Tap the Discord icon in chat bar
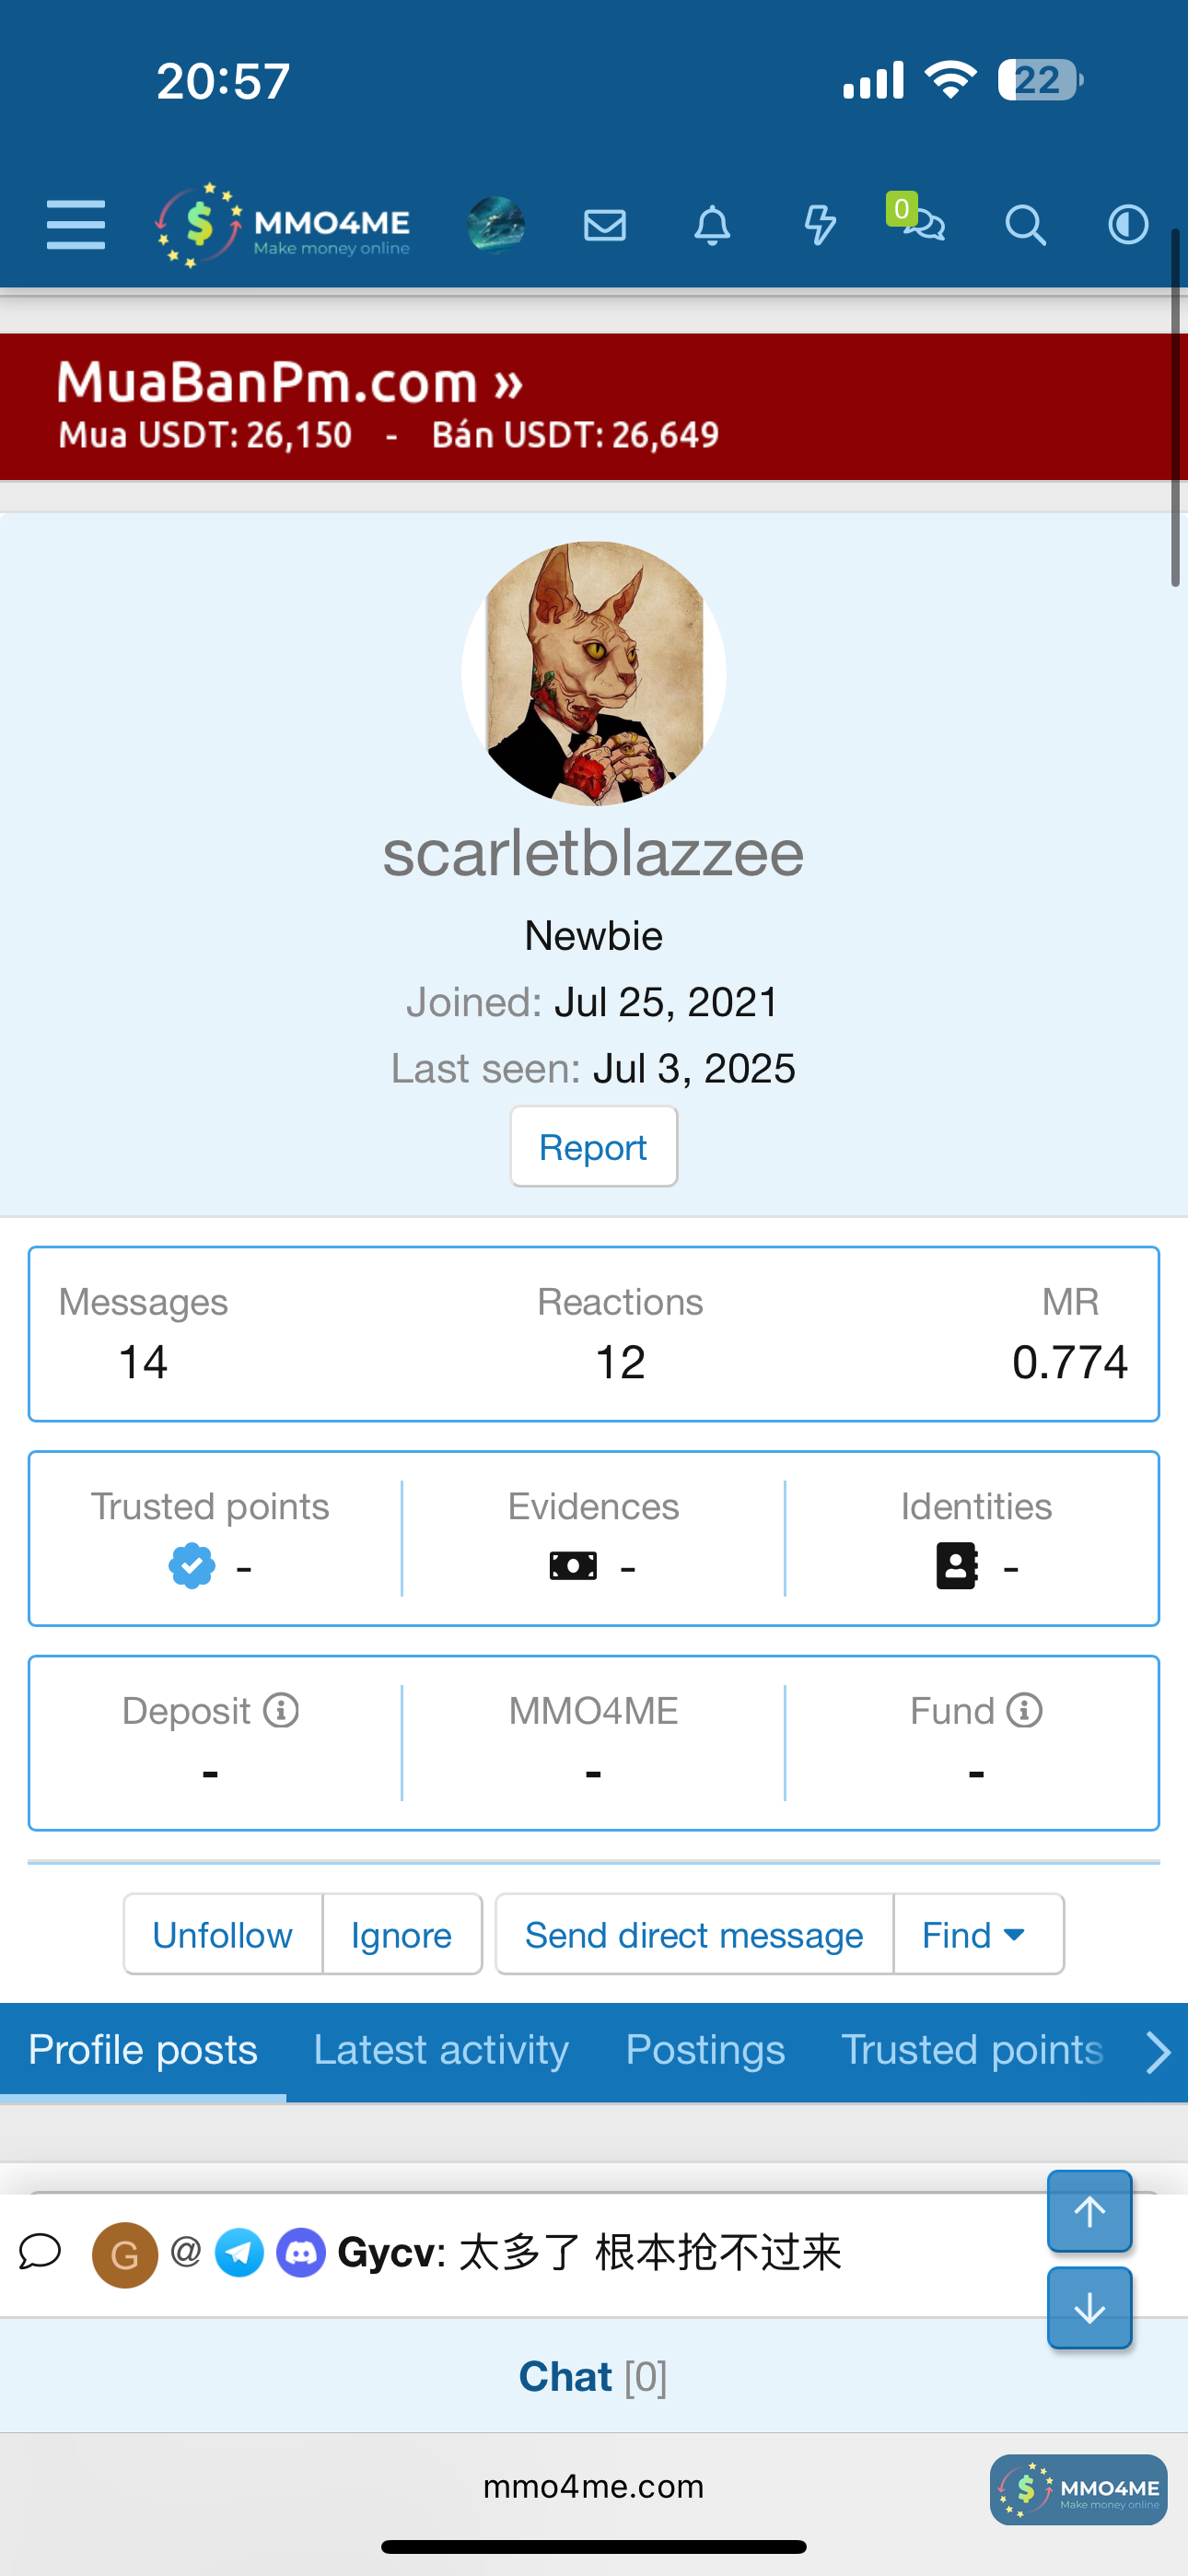This screenshot has width=1188, height=2576. click(x=301, y=2253)
